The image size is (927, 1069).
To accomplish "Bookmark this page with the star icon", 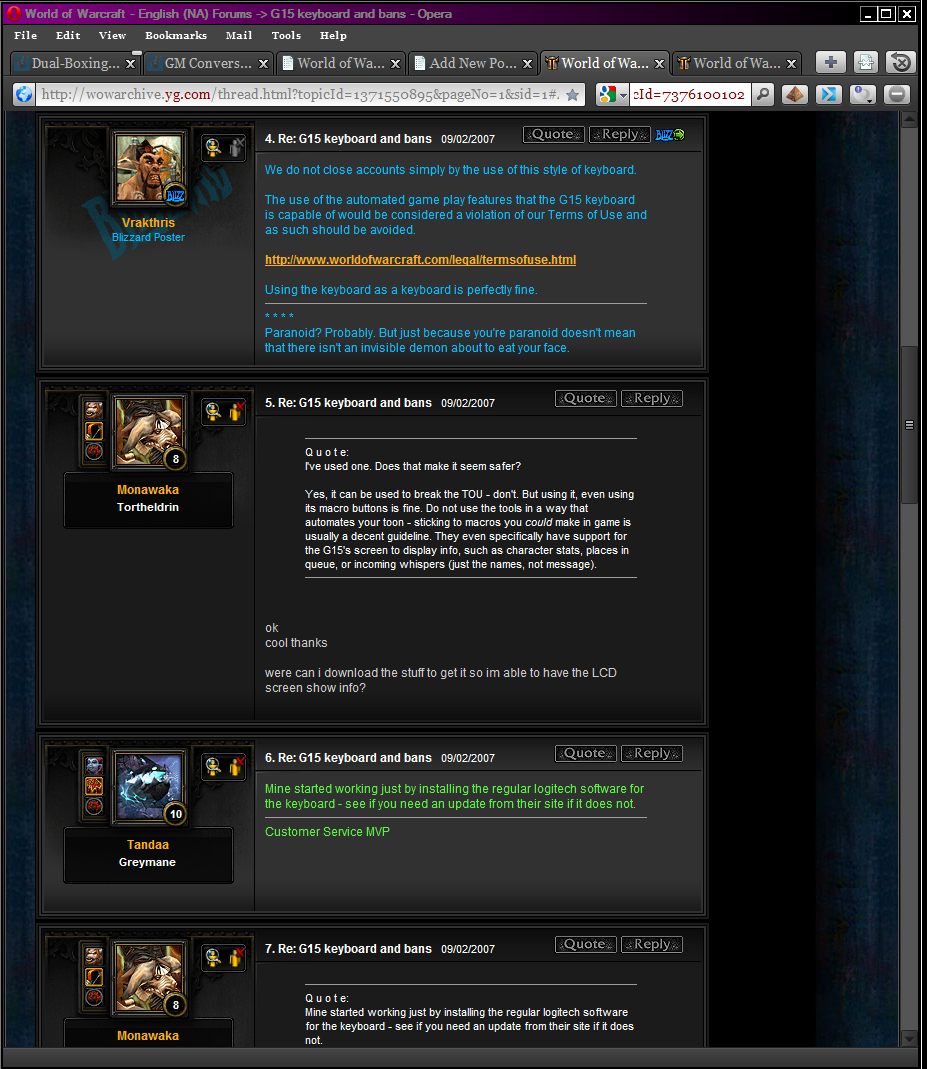I will tap(573, 95).
